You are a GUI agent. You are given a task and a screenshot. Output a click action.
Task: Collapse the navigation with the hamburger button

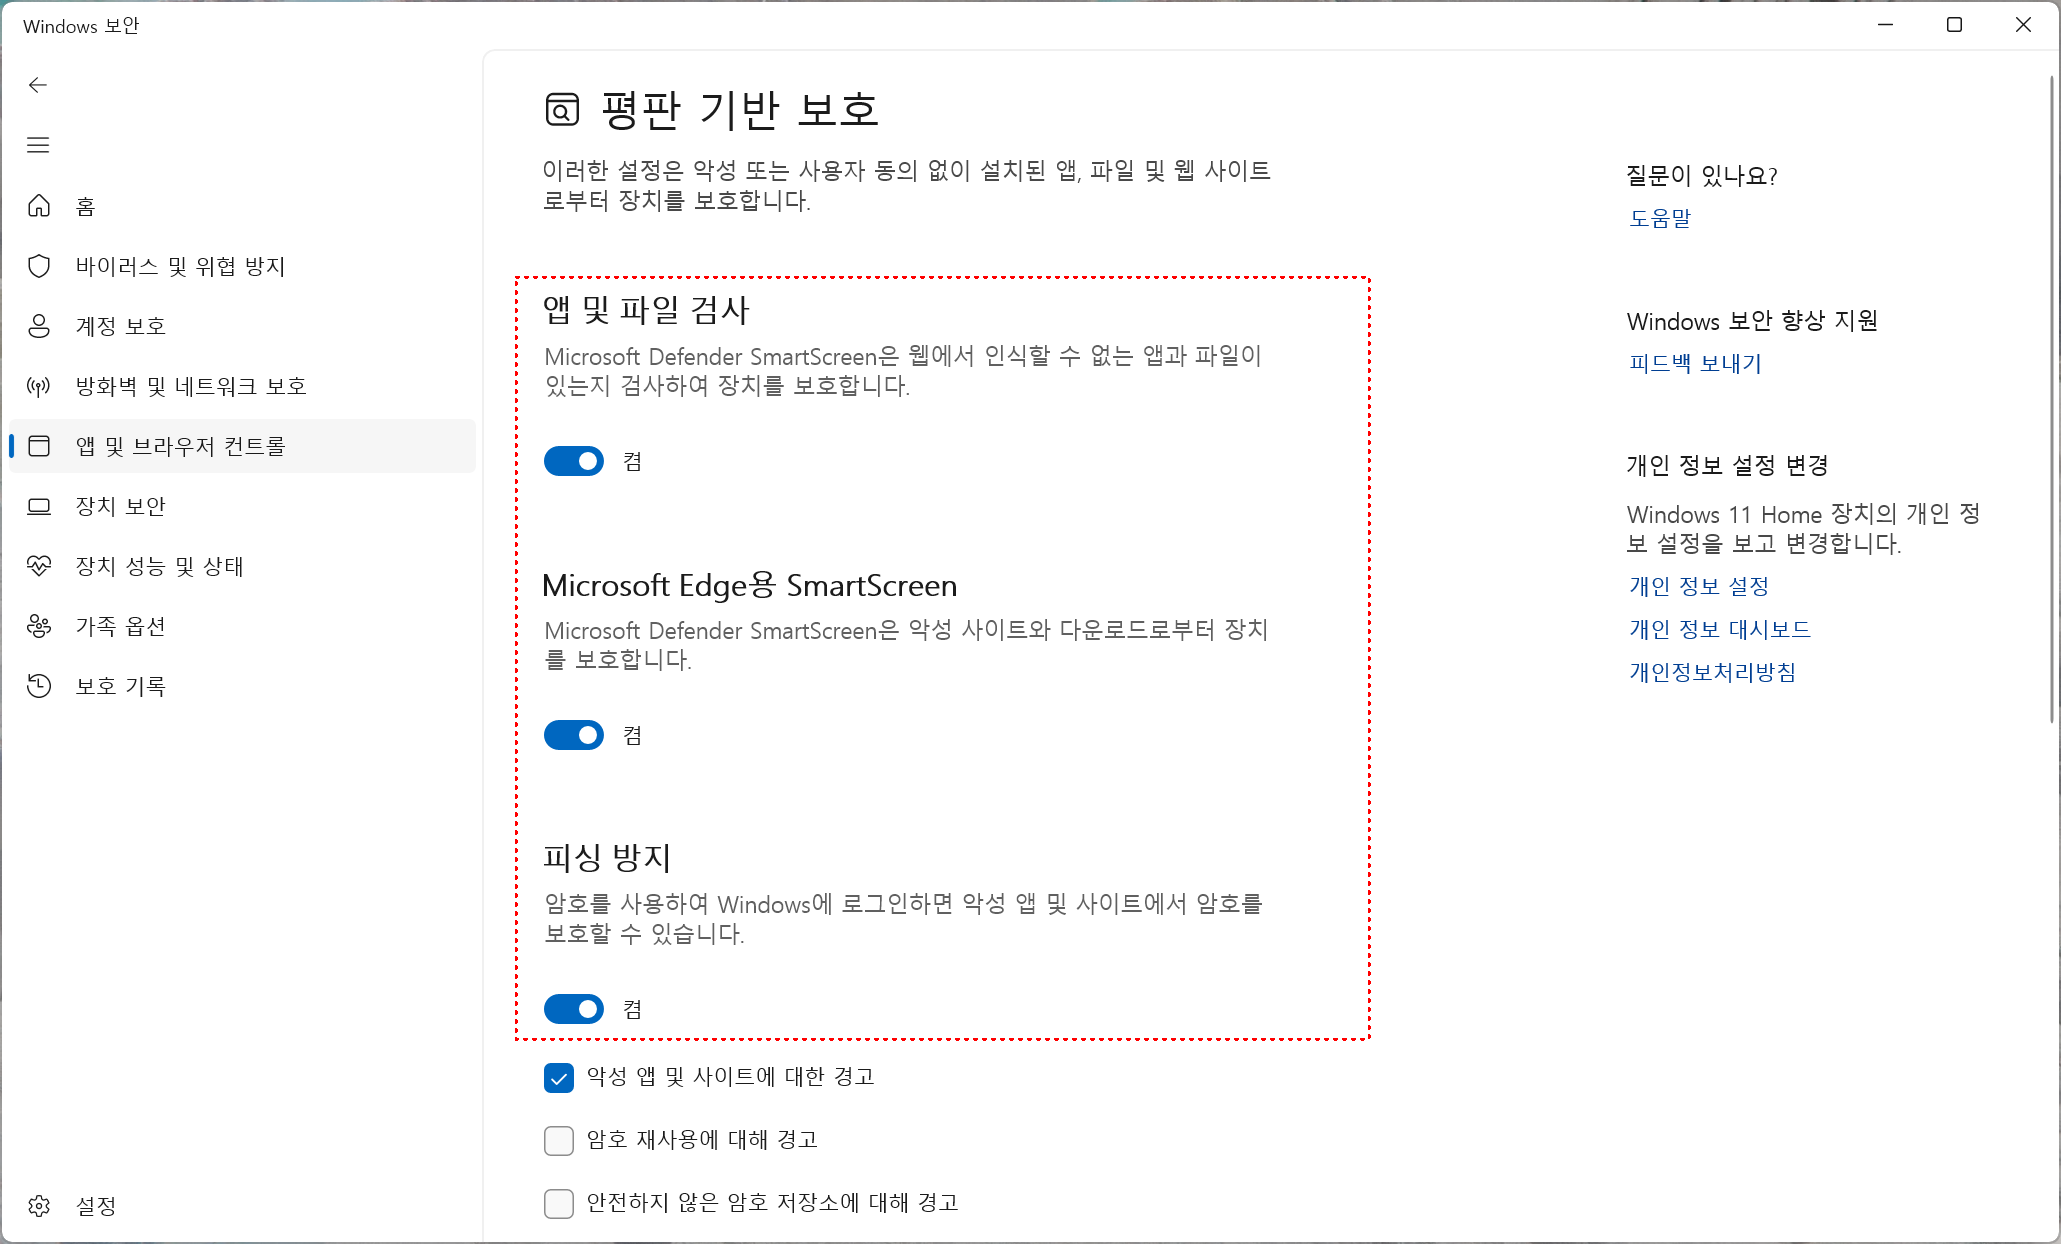(37, 145)
